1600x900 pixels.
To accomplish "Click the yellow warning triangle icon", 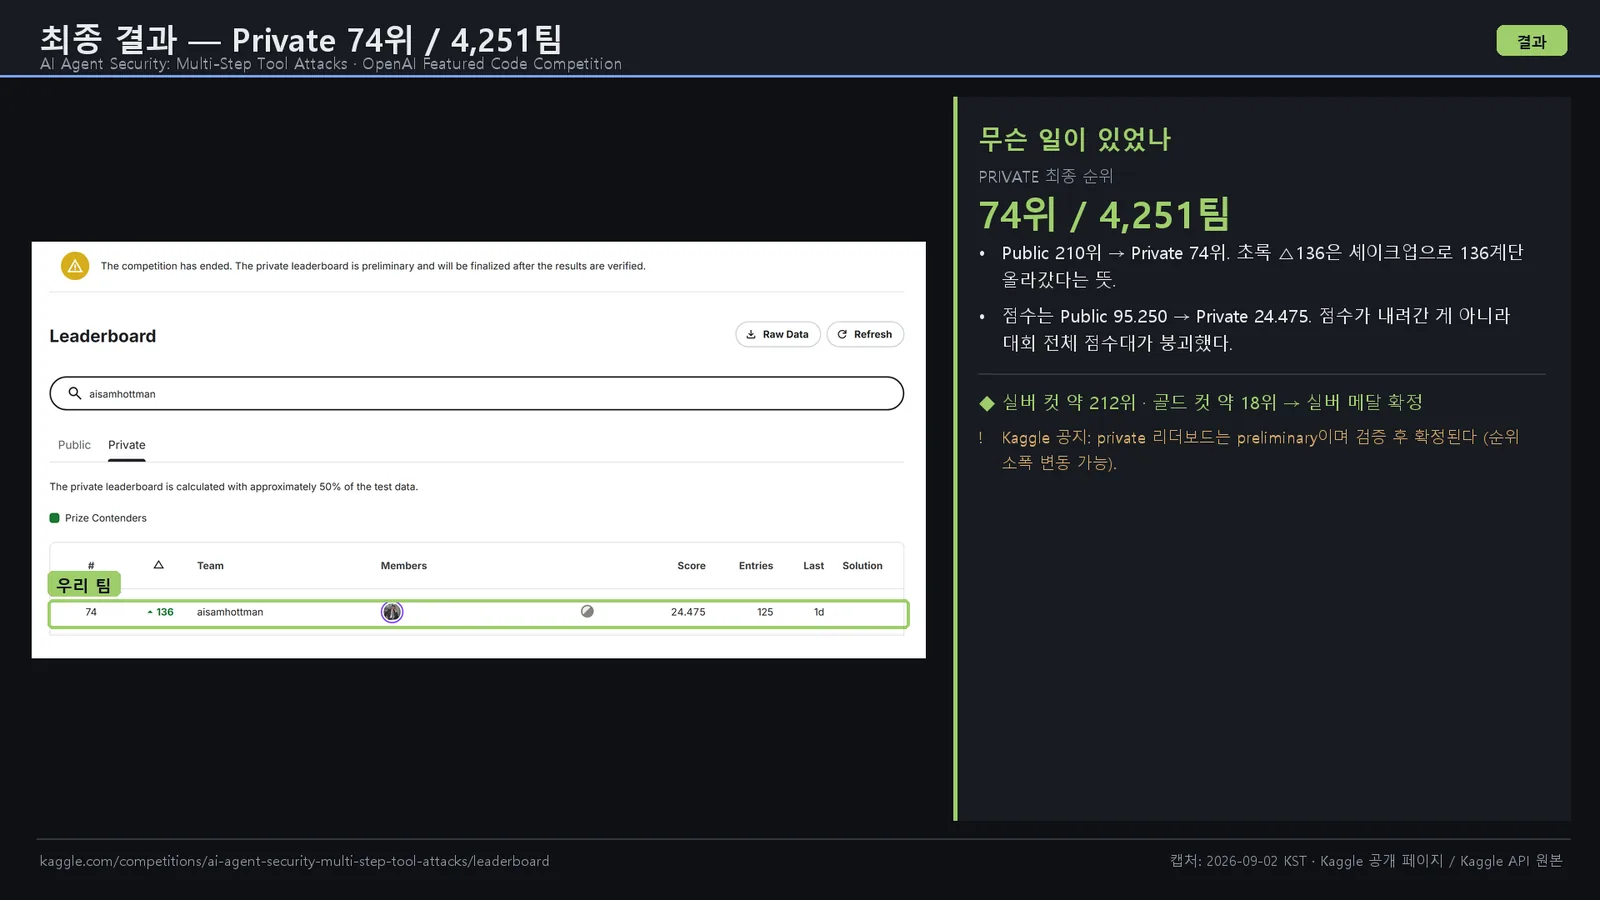I will (x=75, y=266).
